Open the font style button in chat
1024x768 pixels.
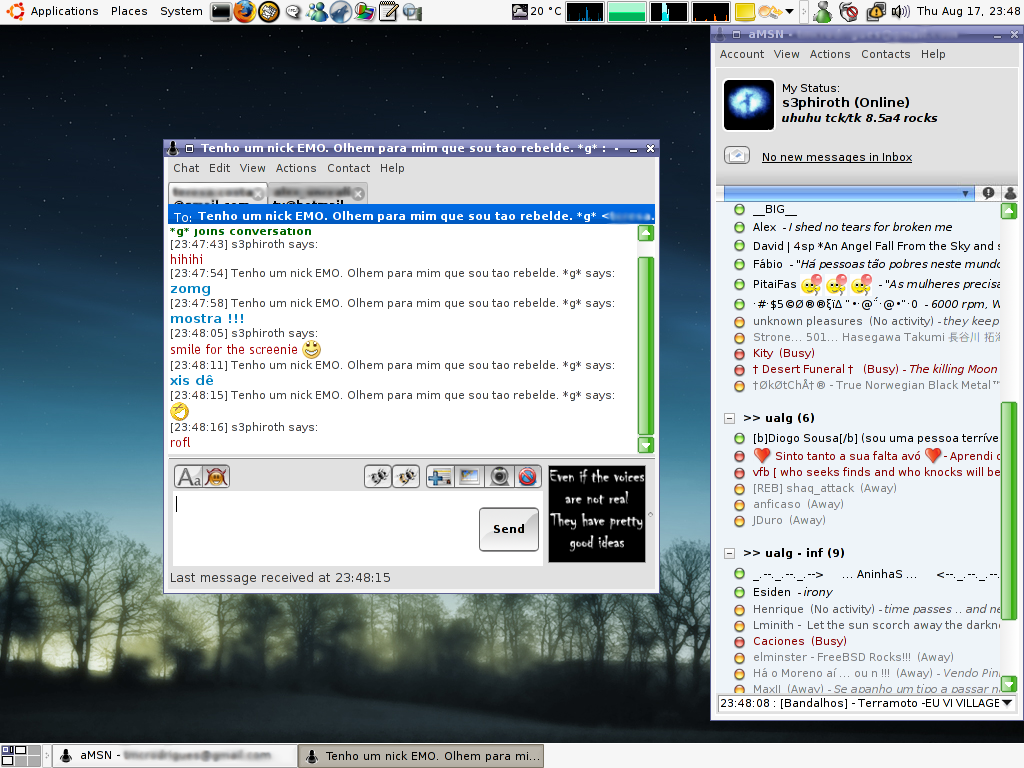188,477
